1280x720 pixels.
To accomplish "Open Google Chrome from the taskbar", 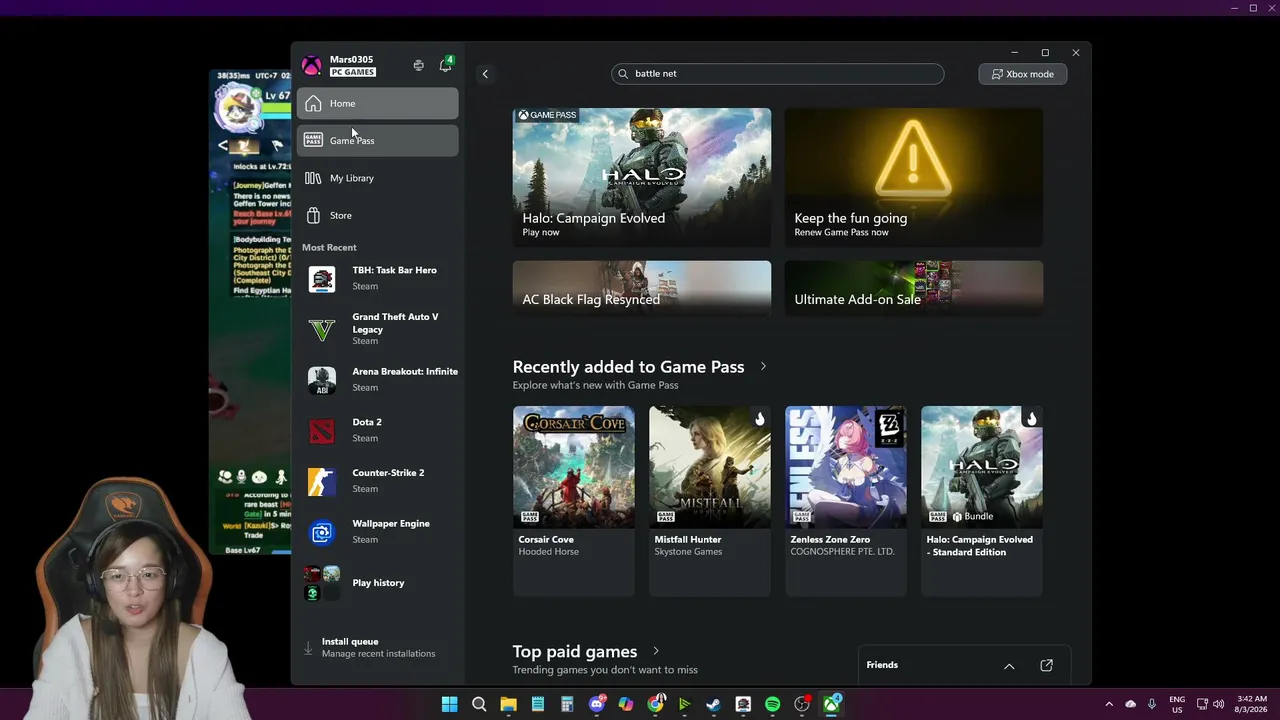I will point(655,704).
